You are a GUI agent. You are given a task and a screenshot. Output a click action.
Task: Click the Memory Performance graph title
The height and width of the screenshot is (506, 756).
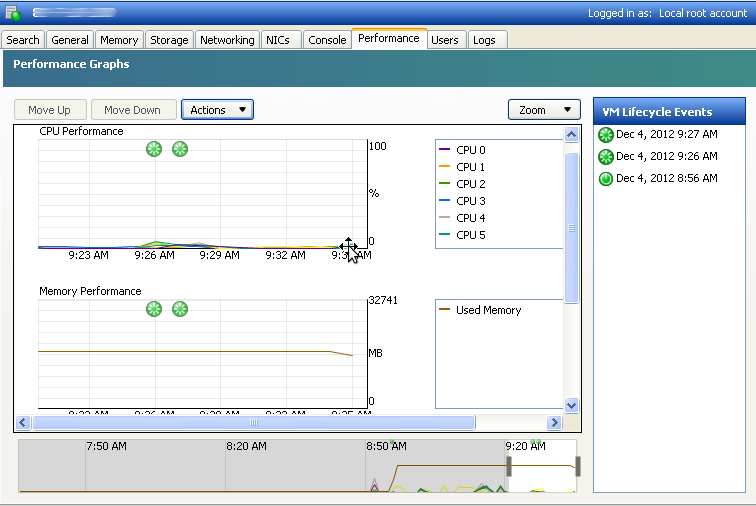pos(90,291)
